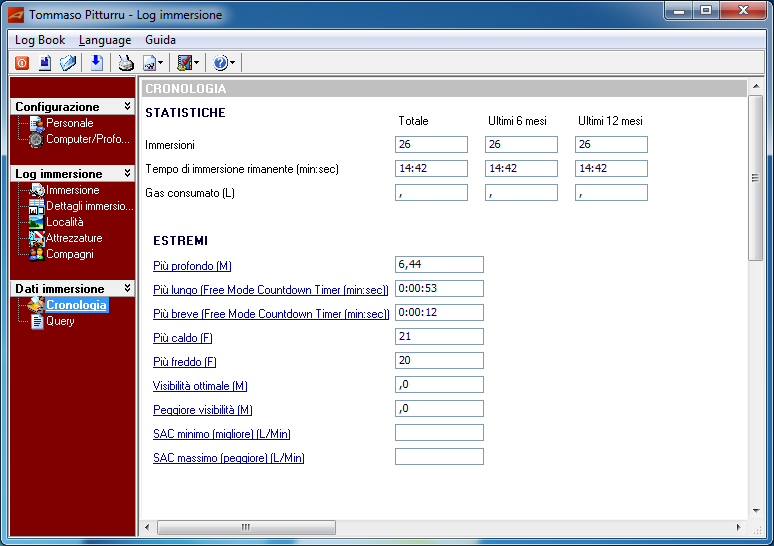Image resolution: width=774 pixels, height=546 pixels.
Task: Select Cronologia tree item
Action: 76,305
